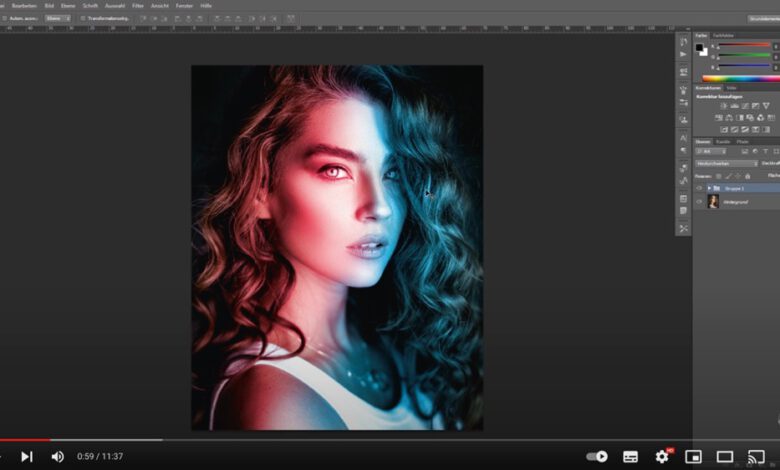Add a Curves adjustment layer
Viewport: 780px width, 470px height.
pos(745,106)
